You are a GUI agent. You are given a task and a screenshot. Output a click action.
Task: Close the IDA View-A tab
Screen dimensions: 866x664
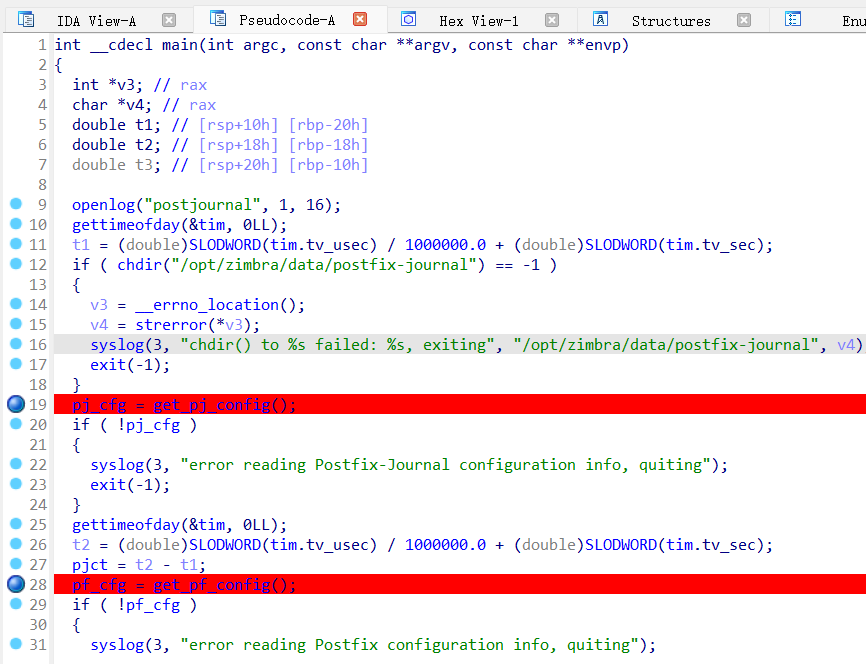coord(169,20)
